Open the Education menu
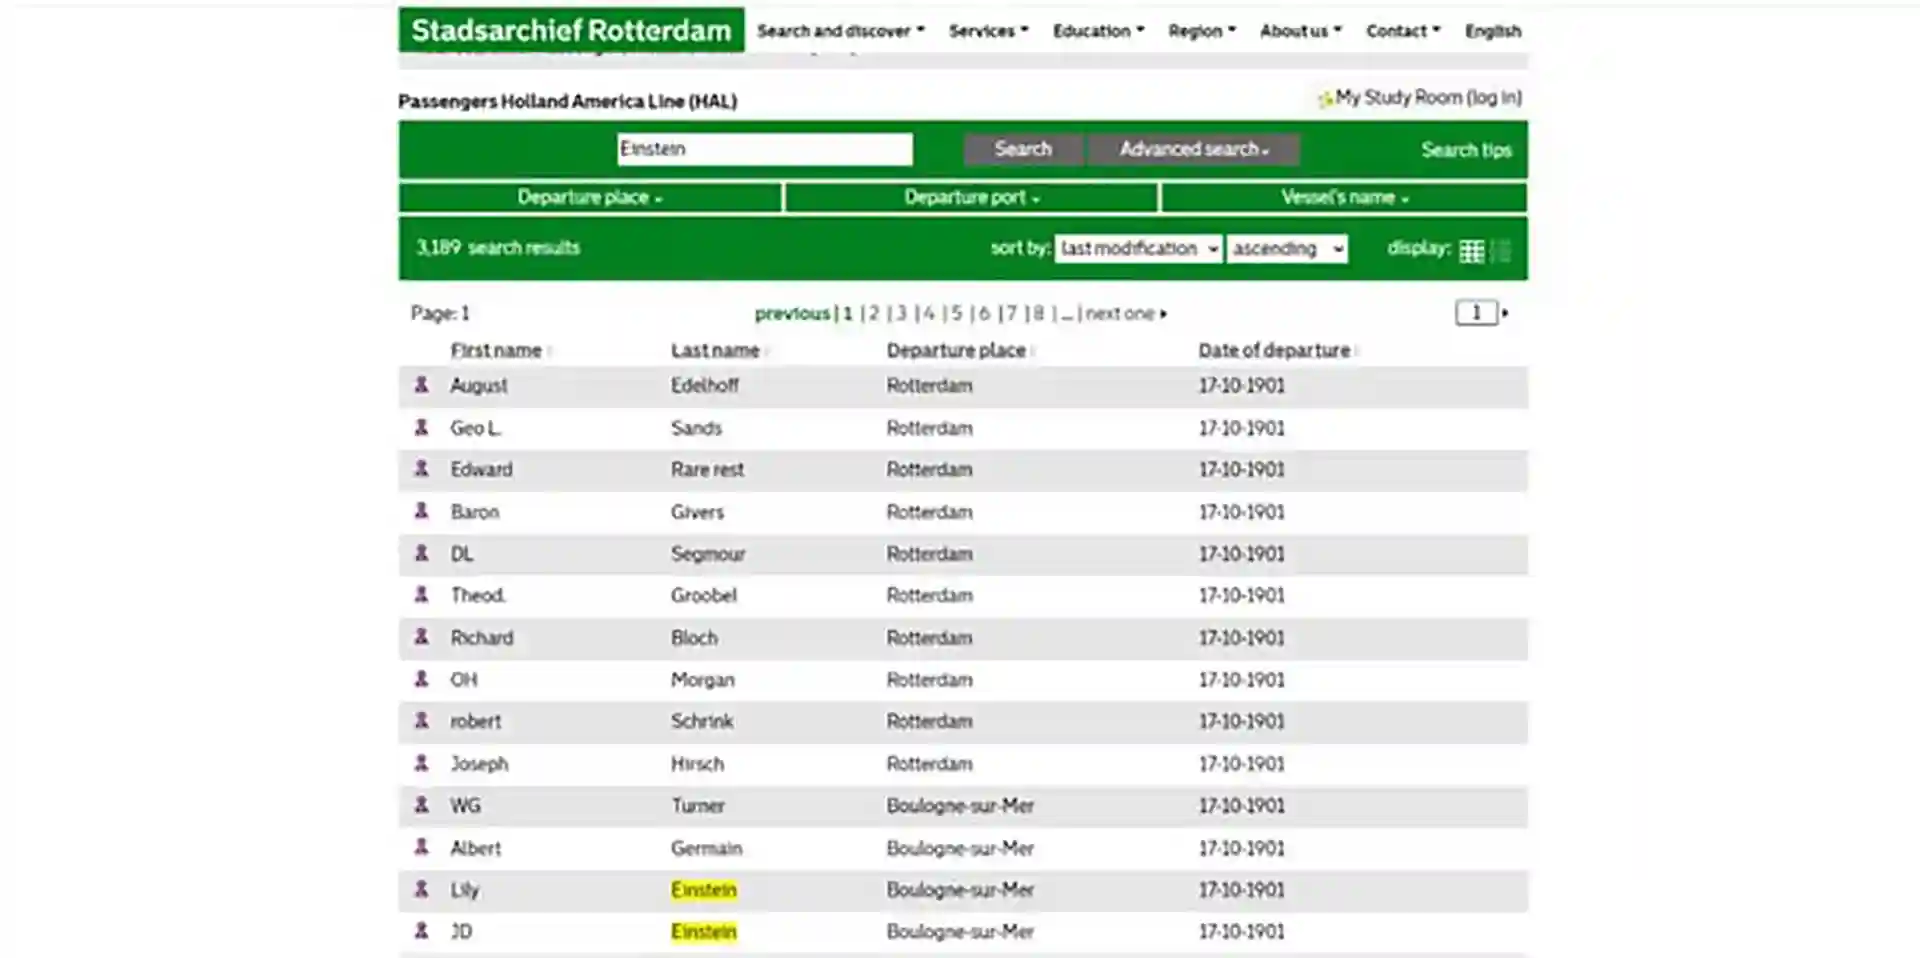This screenshot has width=1920, height=958. point(1098,31)
